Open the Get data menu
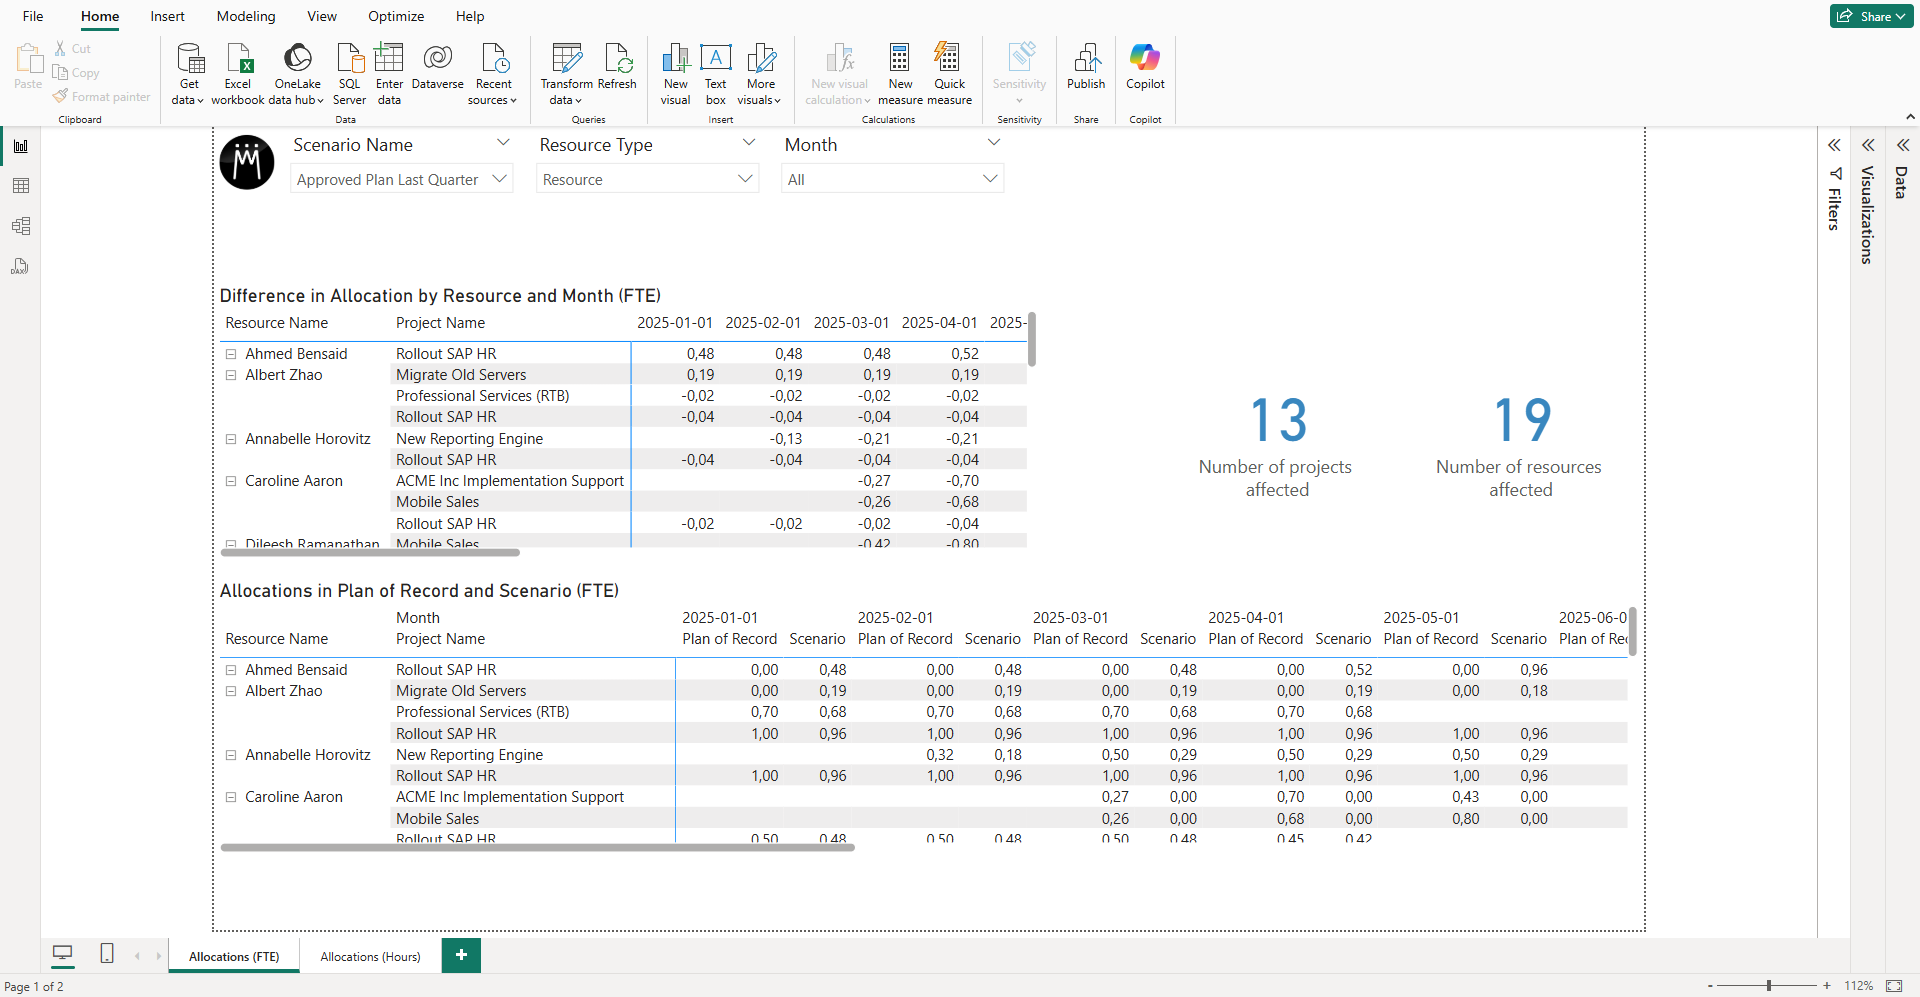 coord(188,73)
